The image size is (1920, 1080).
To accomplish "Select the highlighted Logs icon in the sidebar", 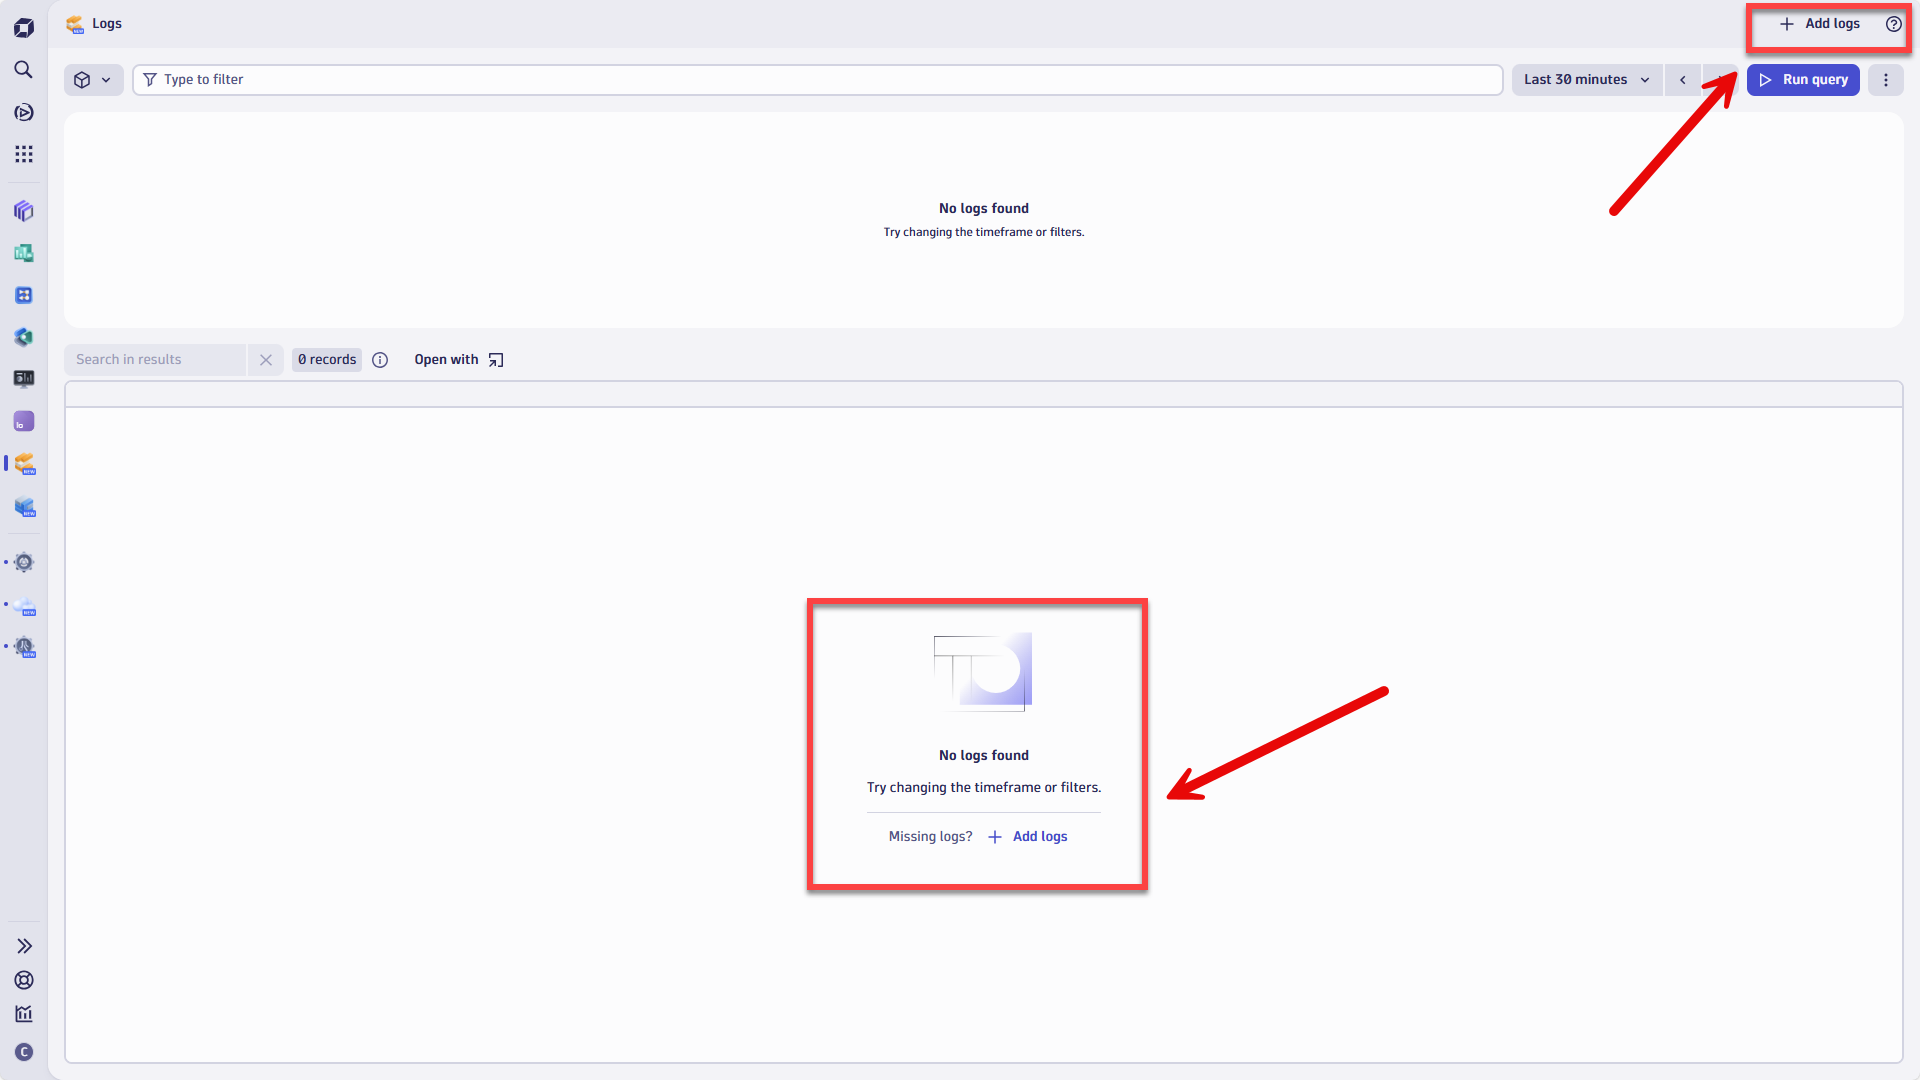I will point(24,464).
